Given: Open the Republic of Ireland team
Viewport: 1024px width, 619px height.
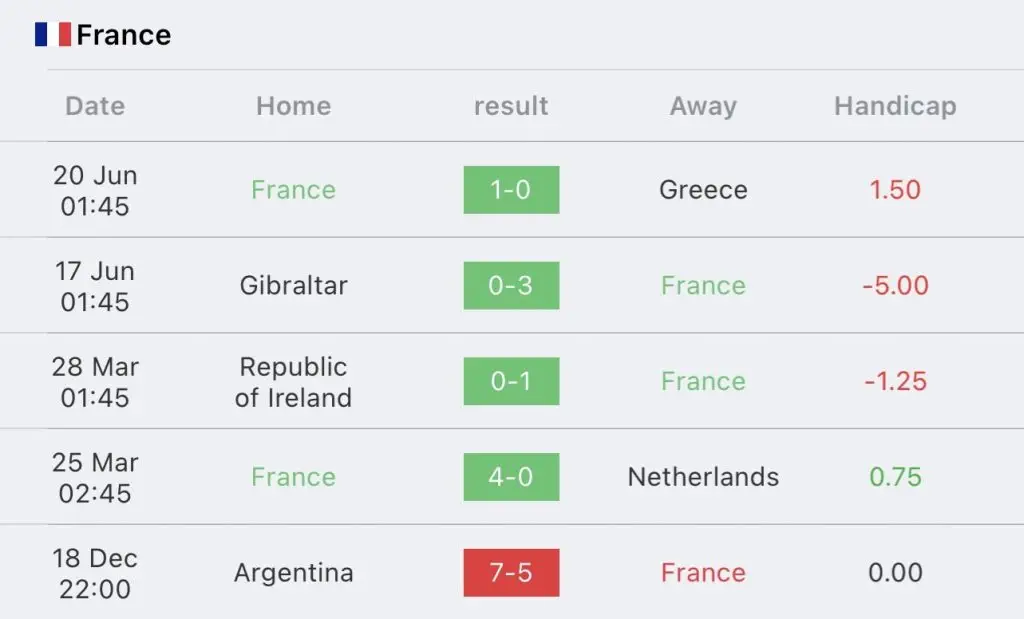Looking at the screenshot, I should [293, 382].
